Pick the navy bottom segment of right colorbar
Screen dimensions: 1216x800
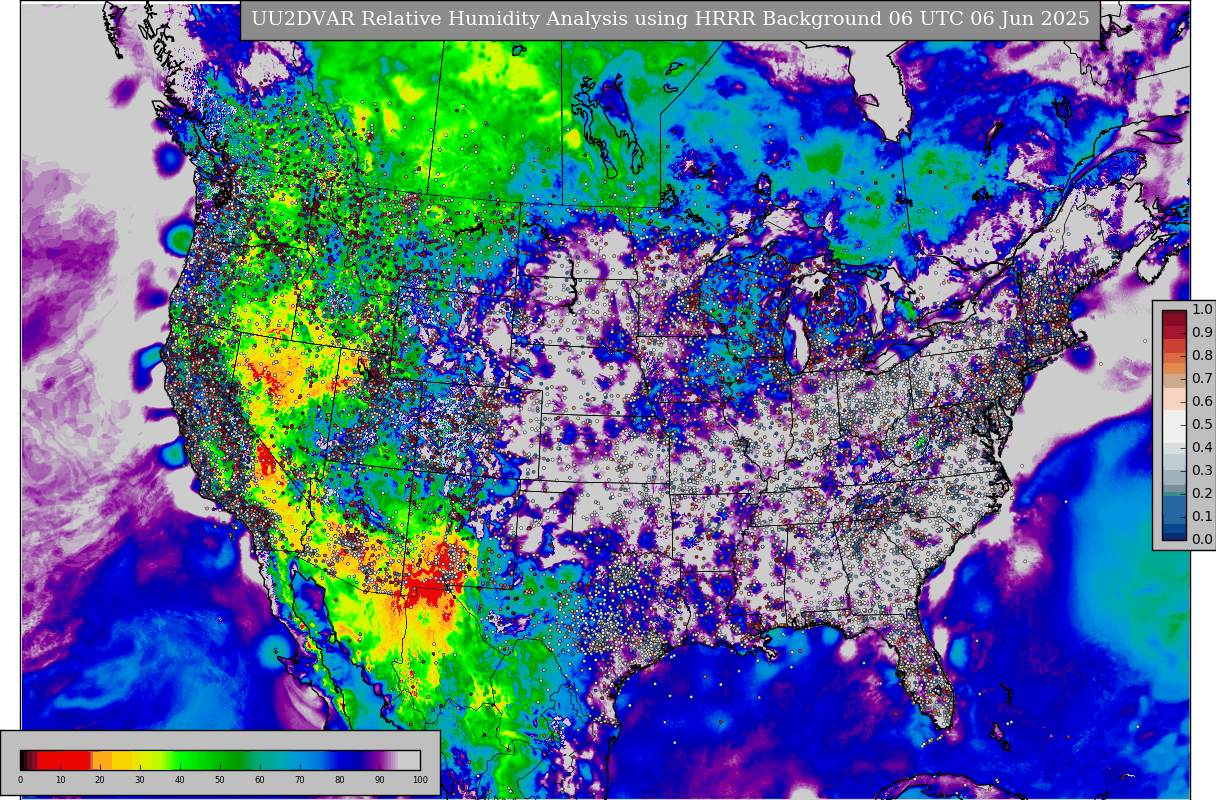pyautogui.click(x=1174, y=536)
